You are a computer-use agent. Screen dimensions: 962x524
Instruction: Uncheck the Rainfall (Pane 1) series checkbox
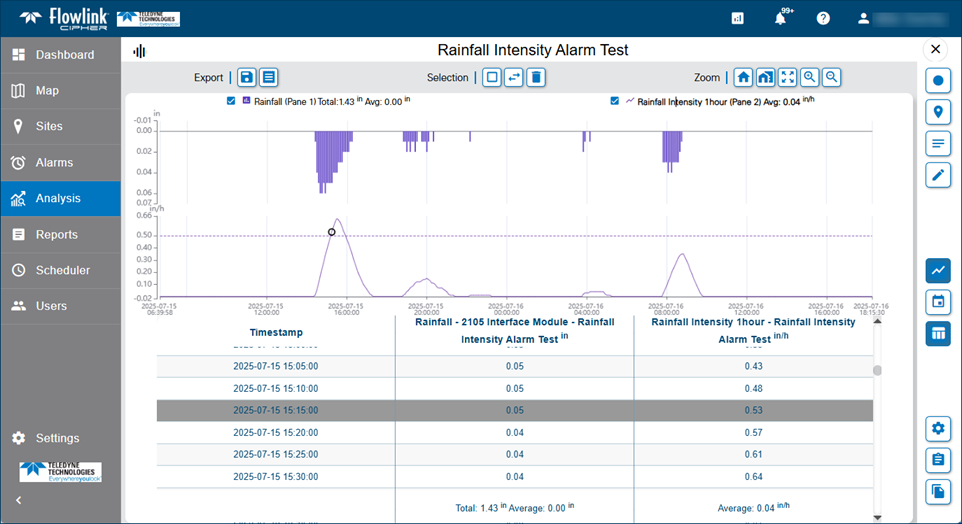231,101
